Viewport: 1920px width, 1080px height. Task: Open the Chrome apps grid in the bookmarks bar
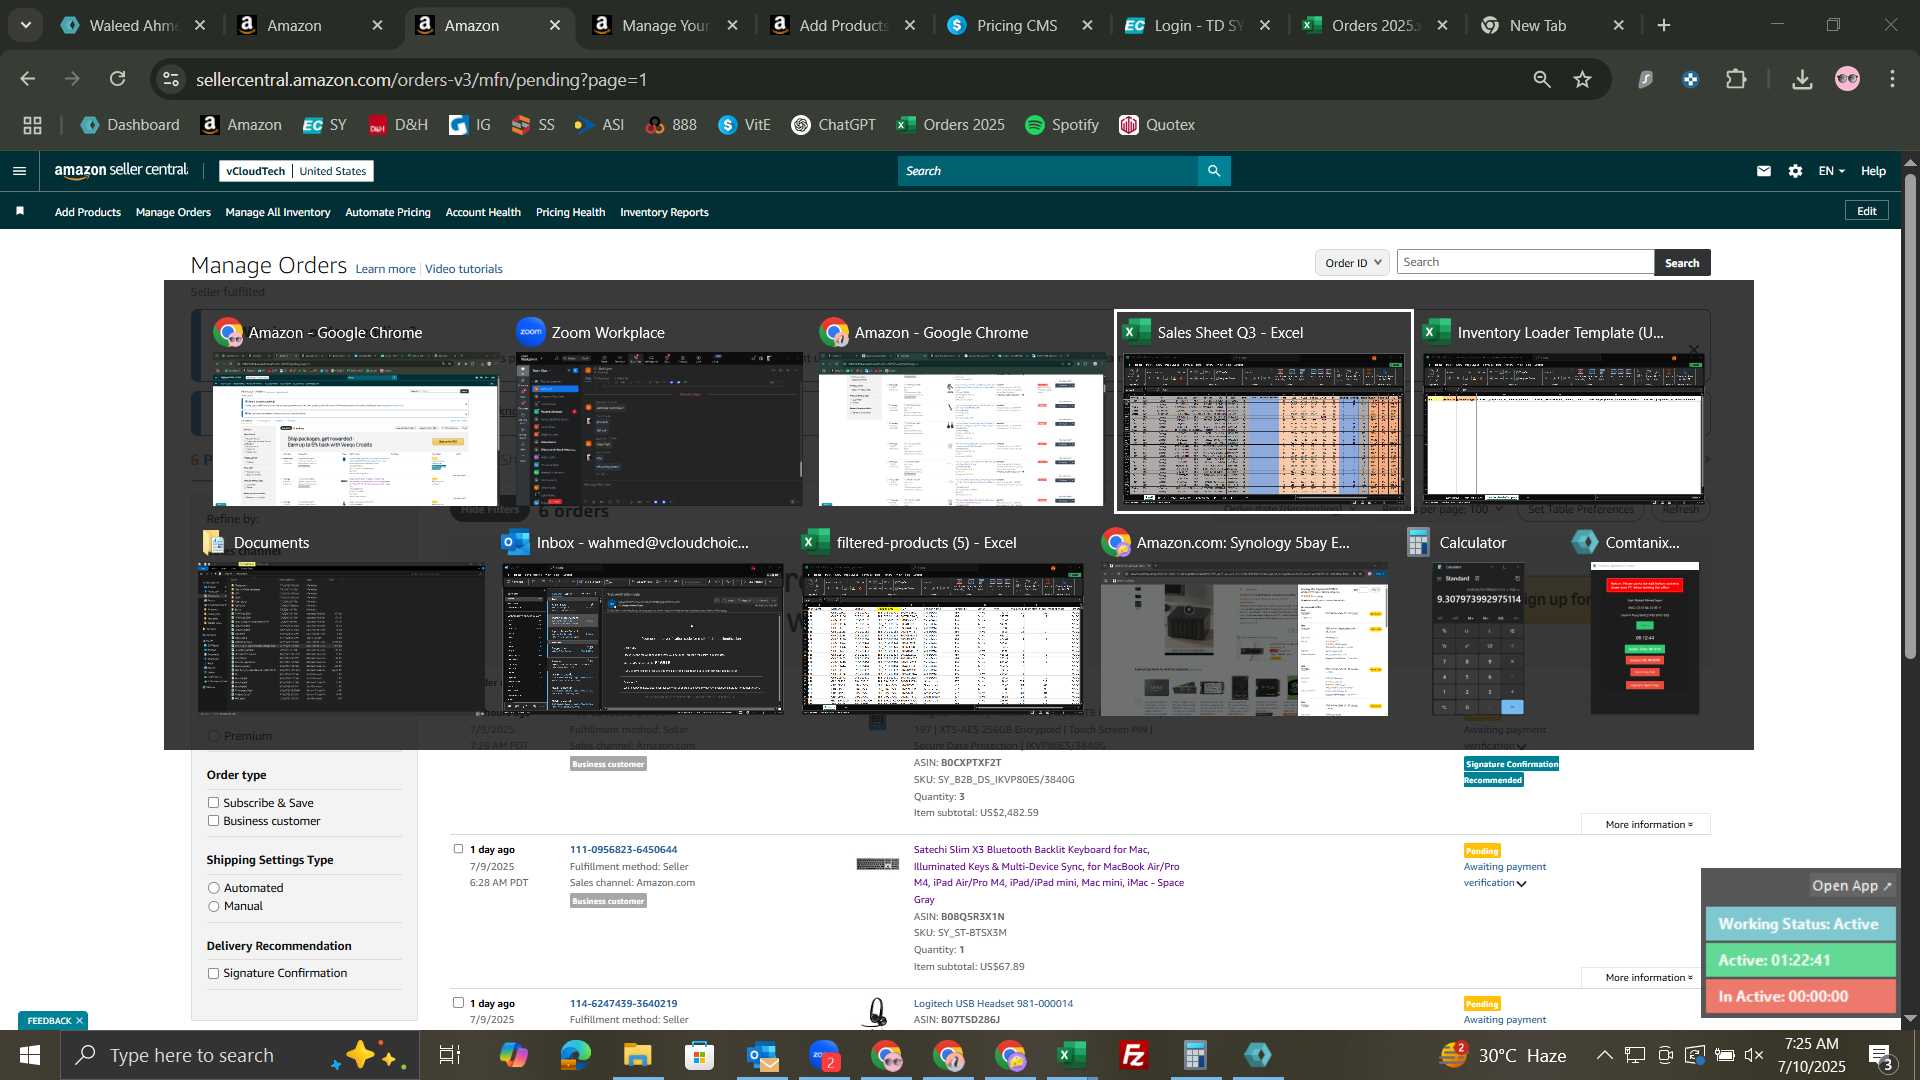32,125
